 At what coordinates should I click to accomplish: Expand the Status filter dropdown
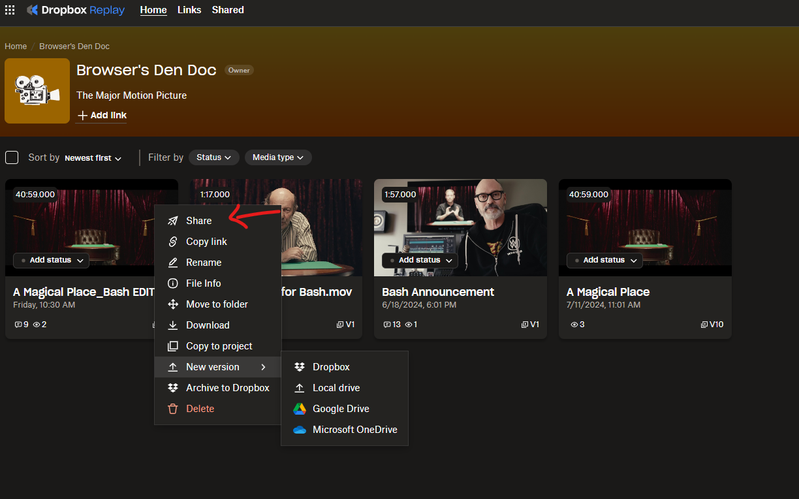(x=214, y=158)
